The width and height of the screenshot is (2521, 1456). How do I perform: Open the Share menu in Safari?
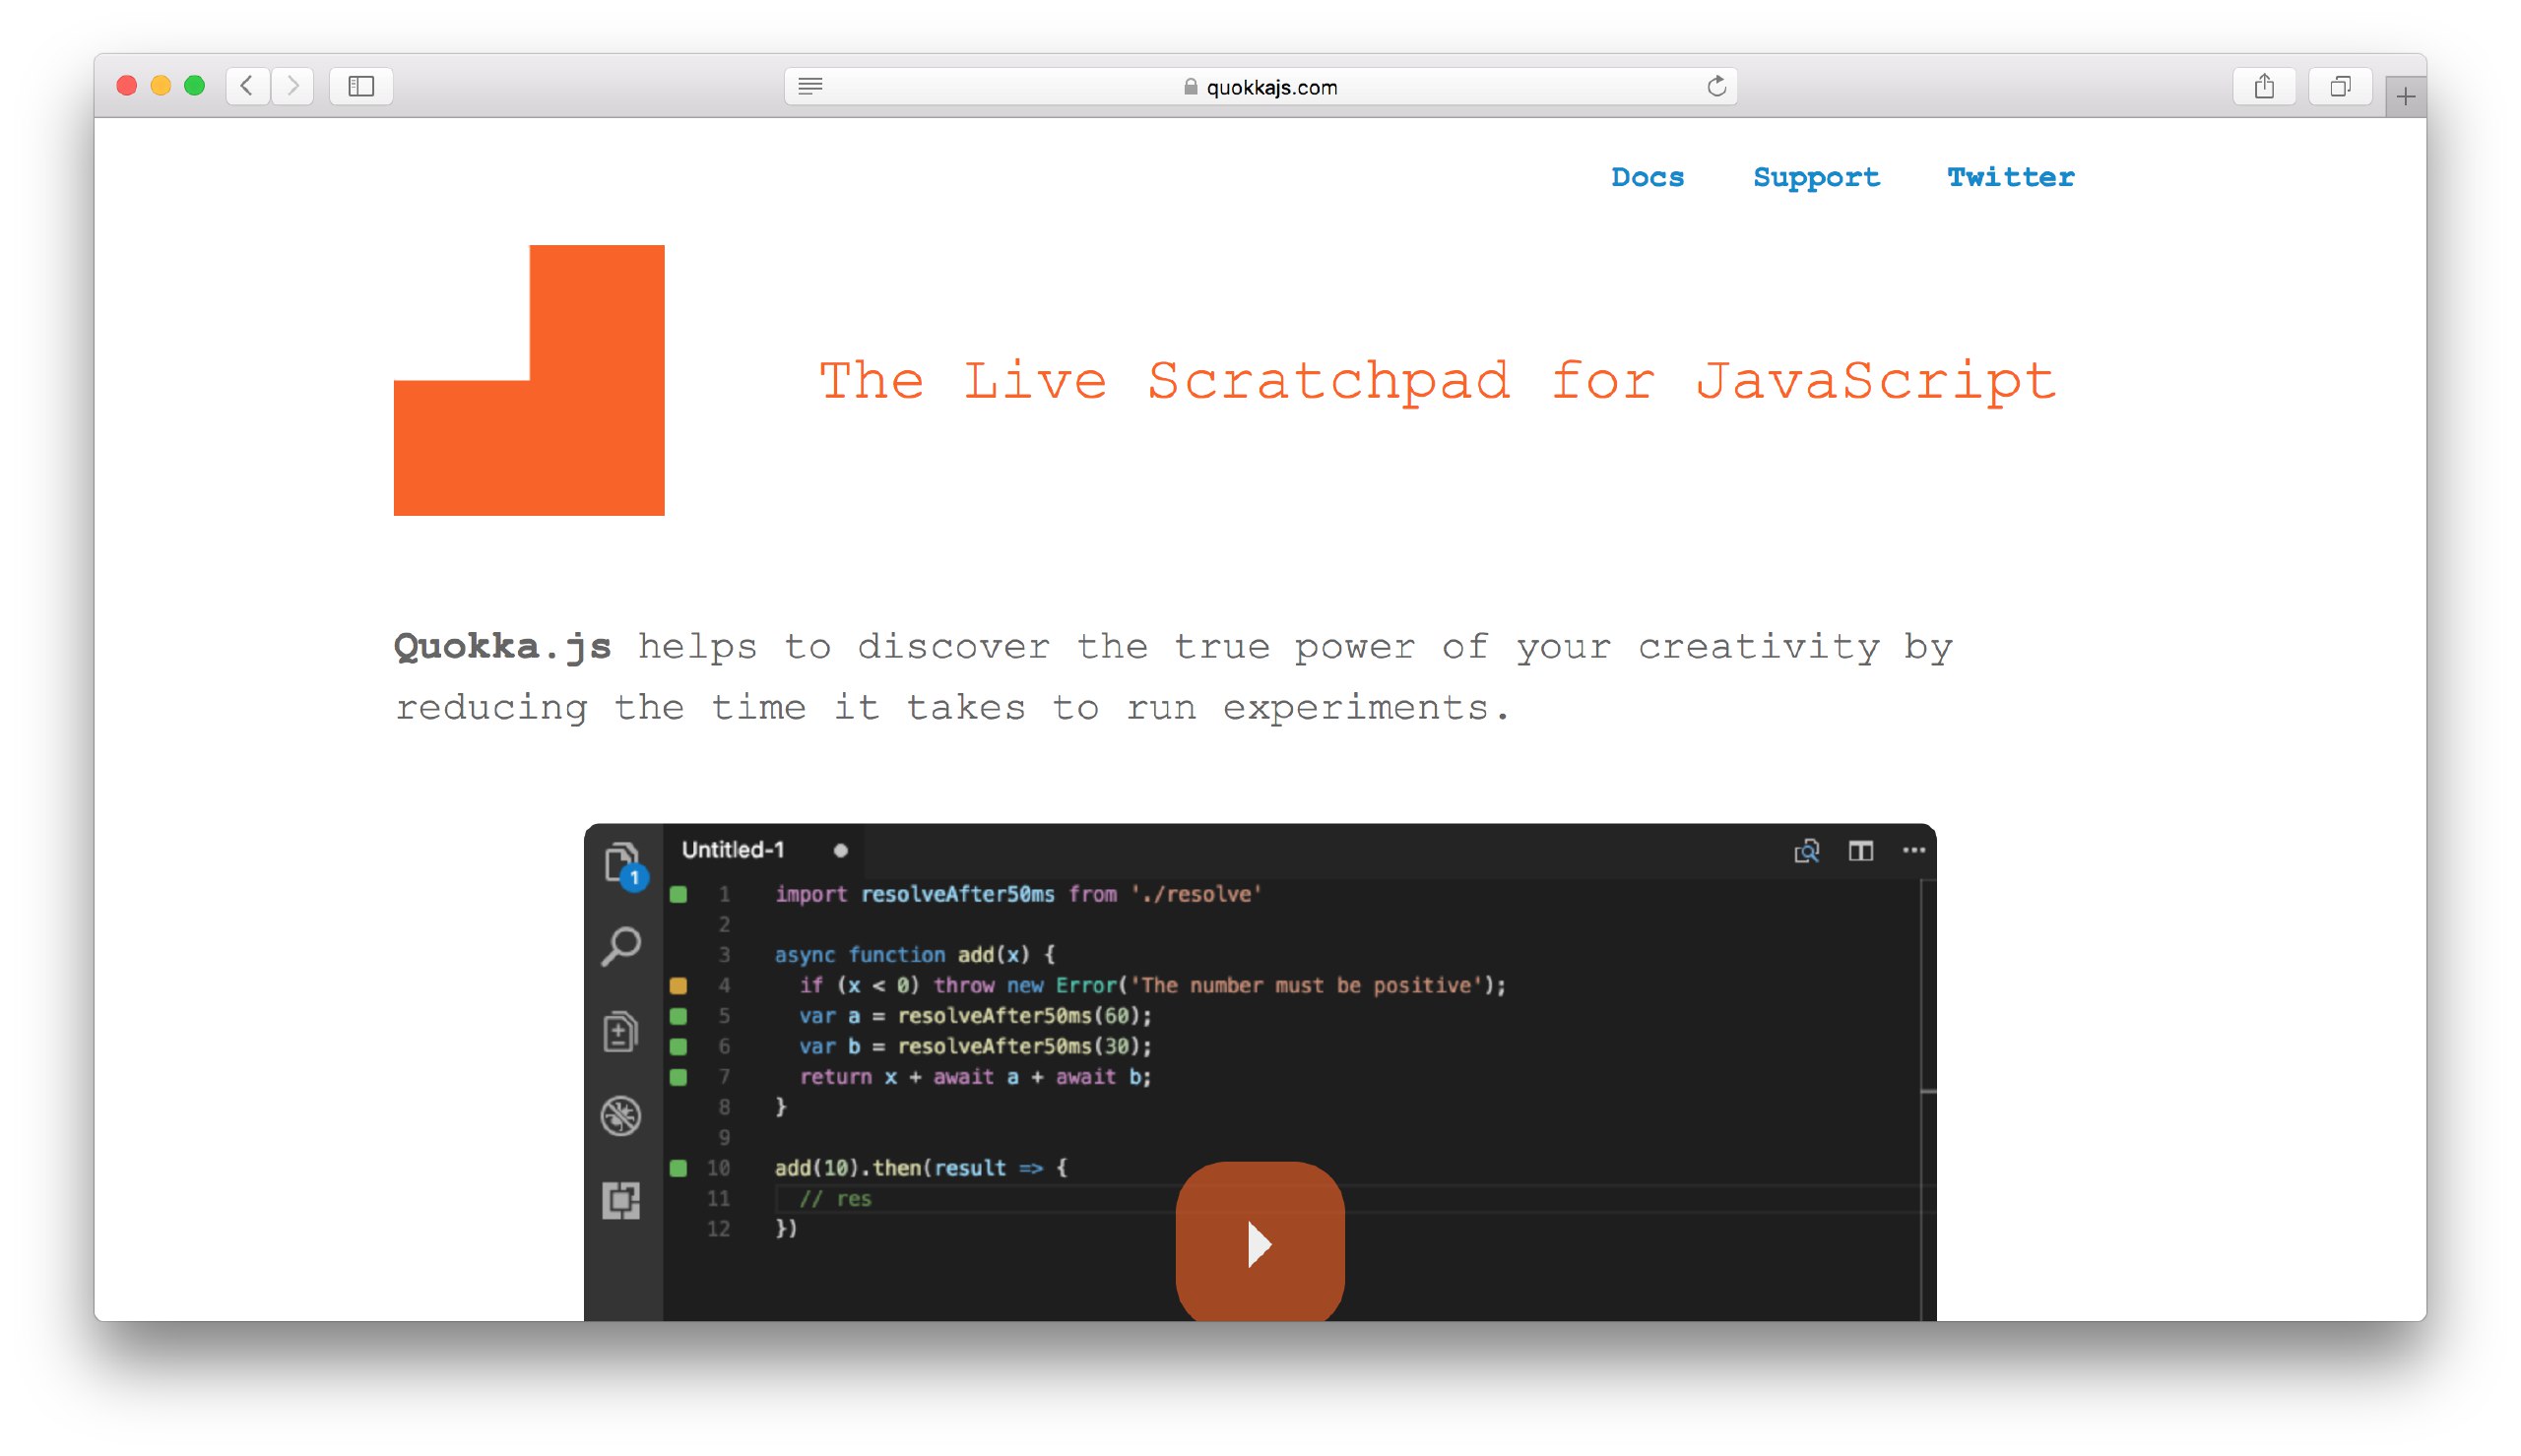(x=2264, y=86)
